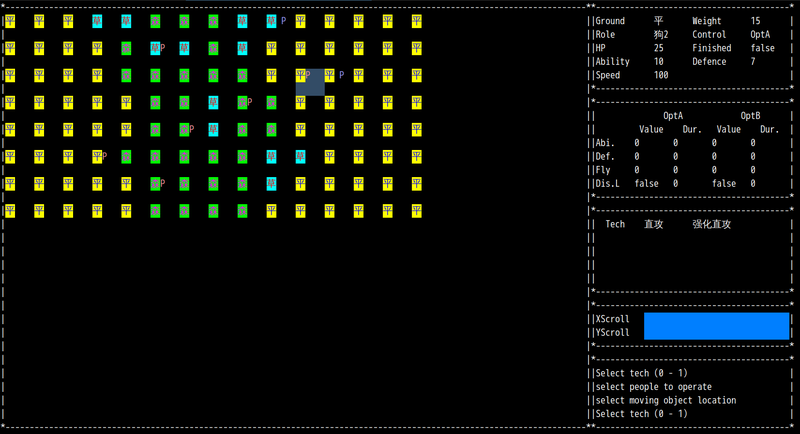
Task: Click the 'select moving object location' log line
Action: [x=666, y=400]
